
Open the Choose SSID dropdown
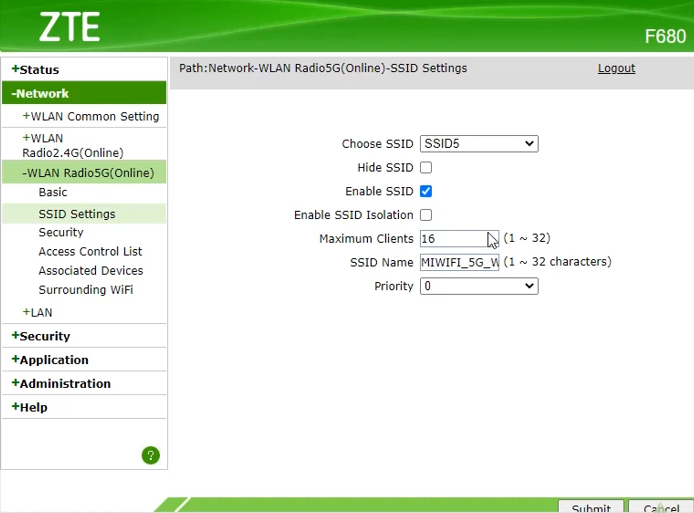click(479, 144)
